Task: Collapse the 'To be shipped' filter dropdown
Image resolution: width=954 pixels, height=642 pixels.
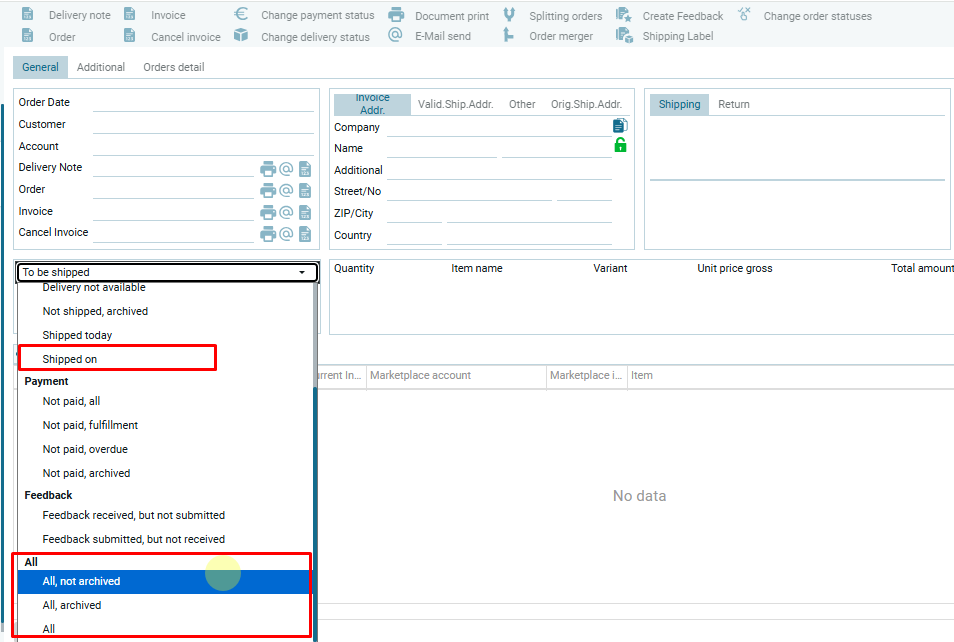Action: tap(301, 272)
